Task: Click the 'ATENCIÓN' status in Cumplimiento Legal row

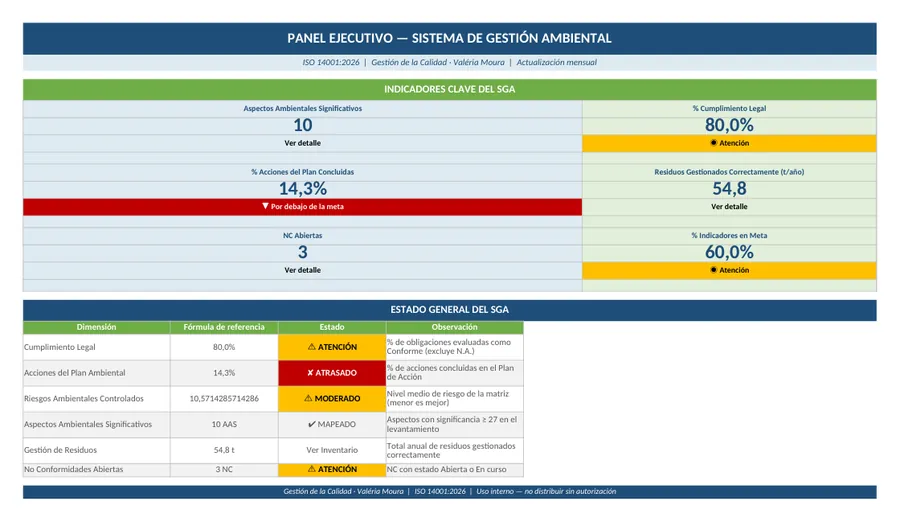Action: (x=332, y=347)
